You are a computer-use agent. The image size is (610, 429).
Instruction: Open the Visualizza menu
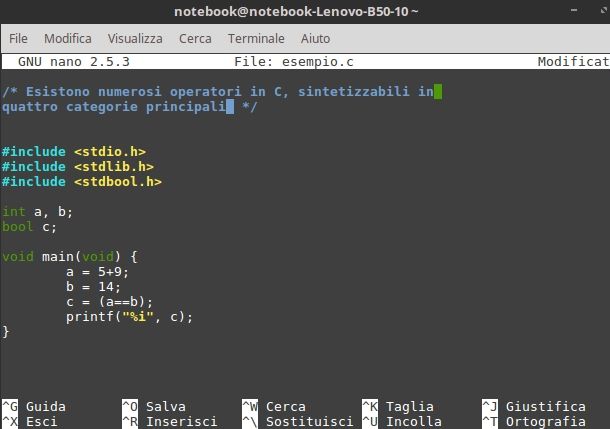coord(135,39)
